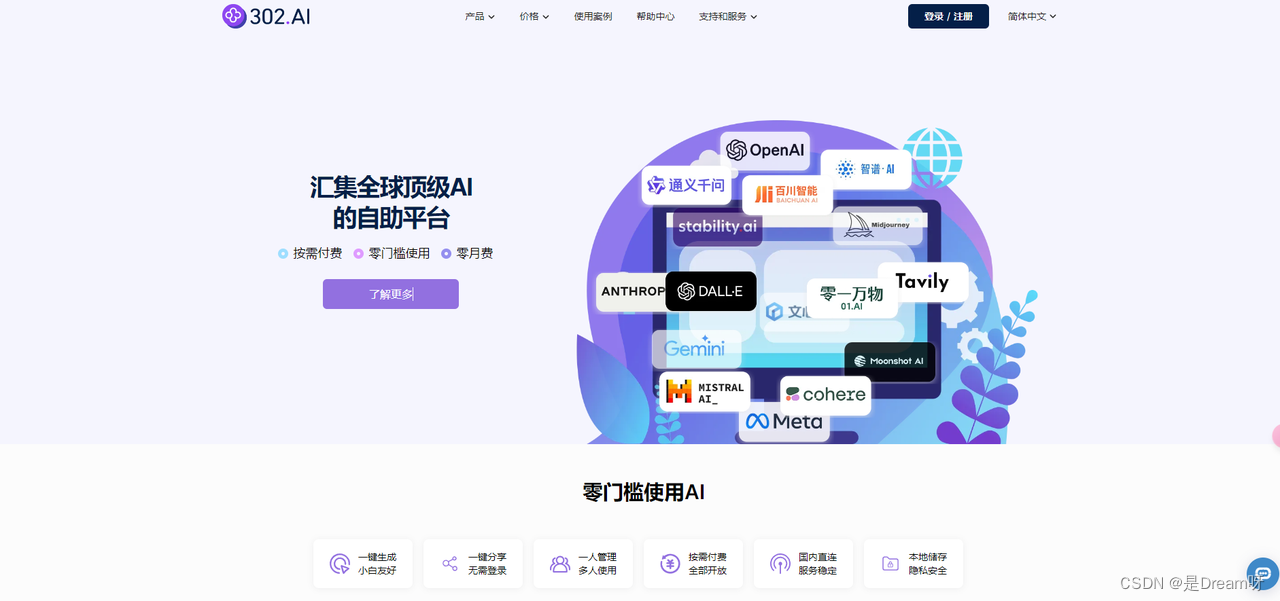Open the chat support bubble
The height and width of the screenshot is (601, 1280).
coord(1263,574)
